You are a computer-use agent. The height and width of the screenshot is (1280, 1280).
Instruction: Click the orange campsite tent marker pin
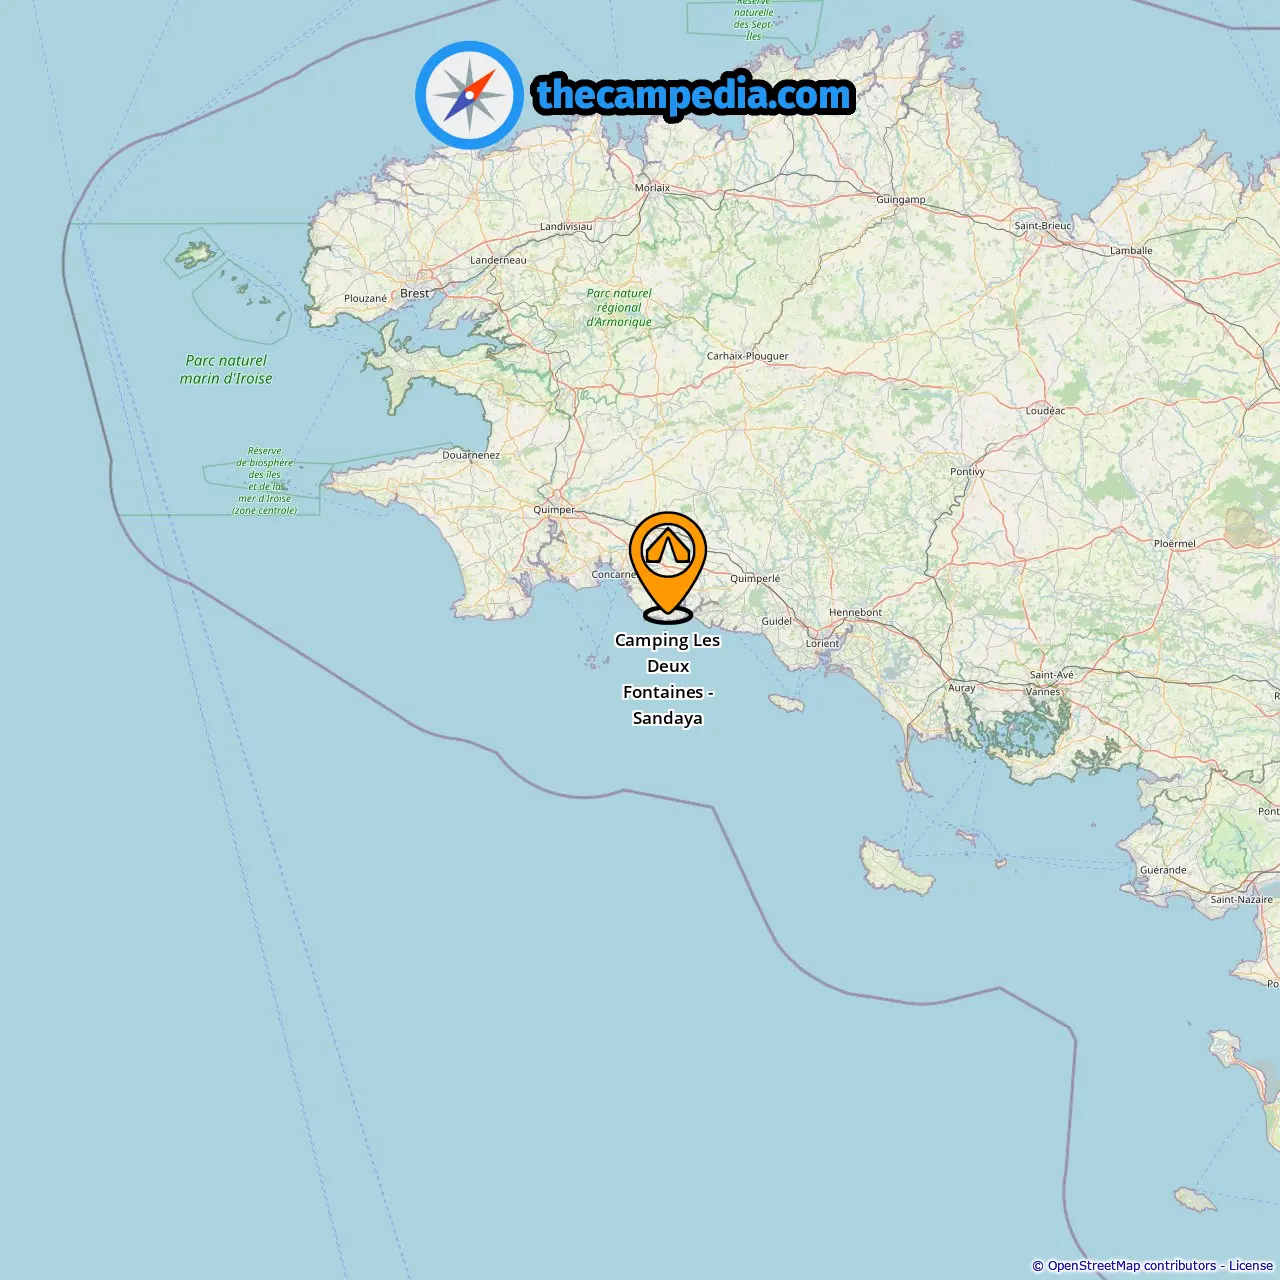tap(668, 567)
